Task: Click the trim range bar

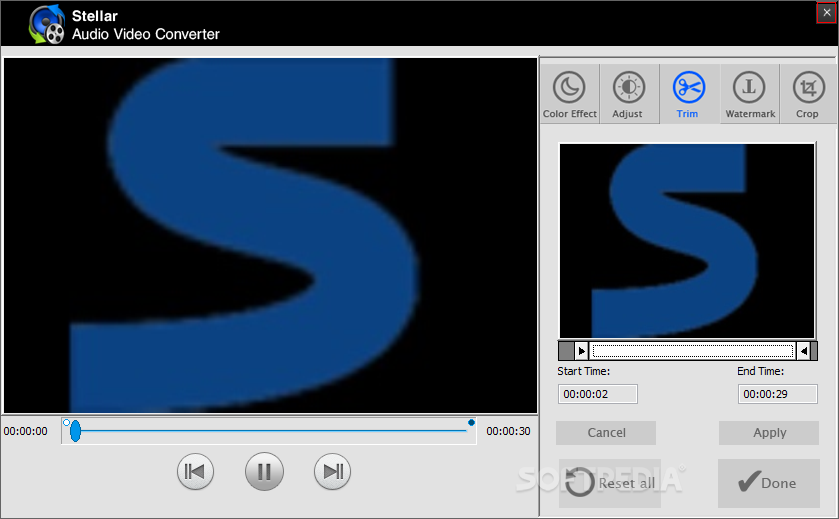Action: (x=692, y=351)
